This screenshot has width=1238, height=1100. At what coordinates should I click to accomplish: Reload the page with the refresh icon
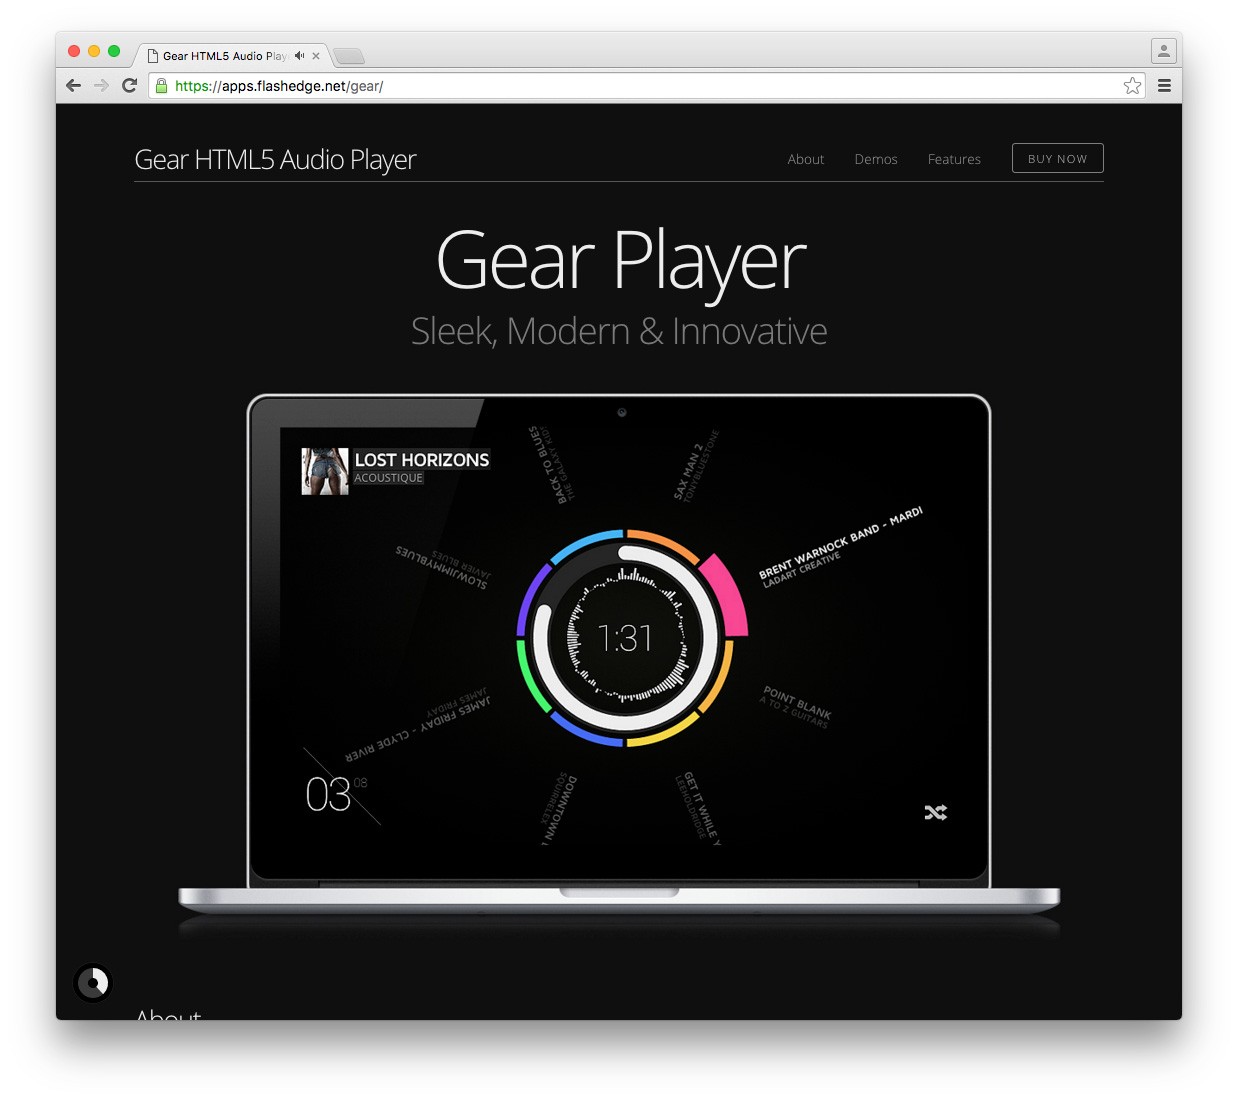click(129, 86)
